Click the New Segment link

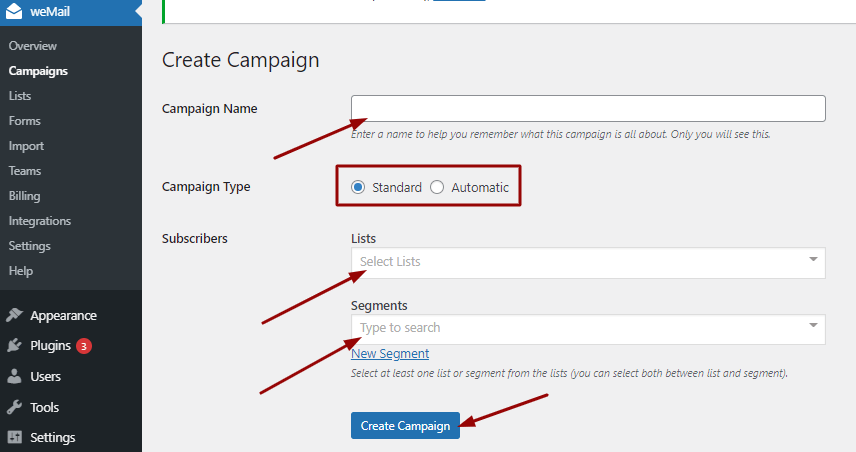pyautogui.click(x=390, y=354)
